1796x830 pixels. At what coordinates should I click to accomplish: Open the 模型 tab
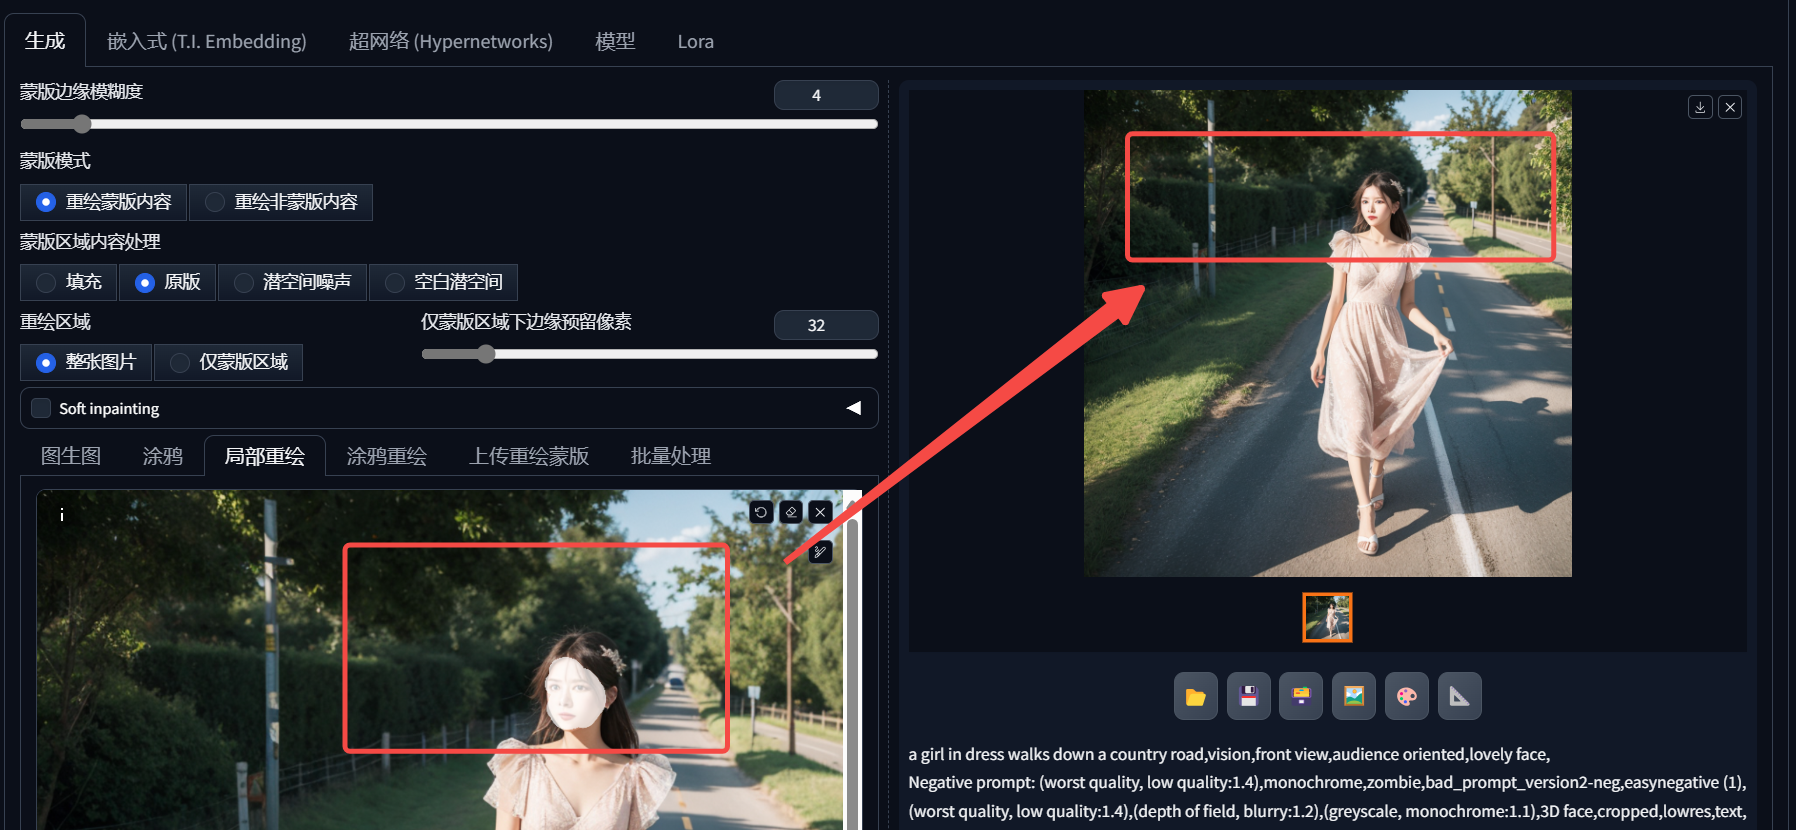tap(615, 41)
